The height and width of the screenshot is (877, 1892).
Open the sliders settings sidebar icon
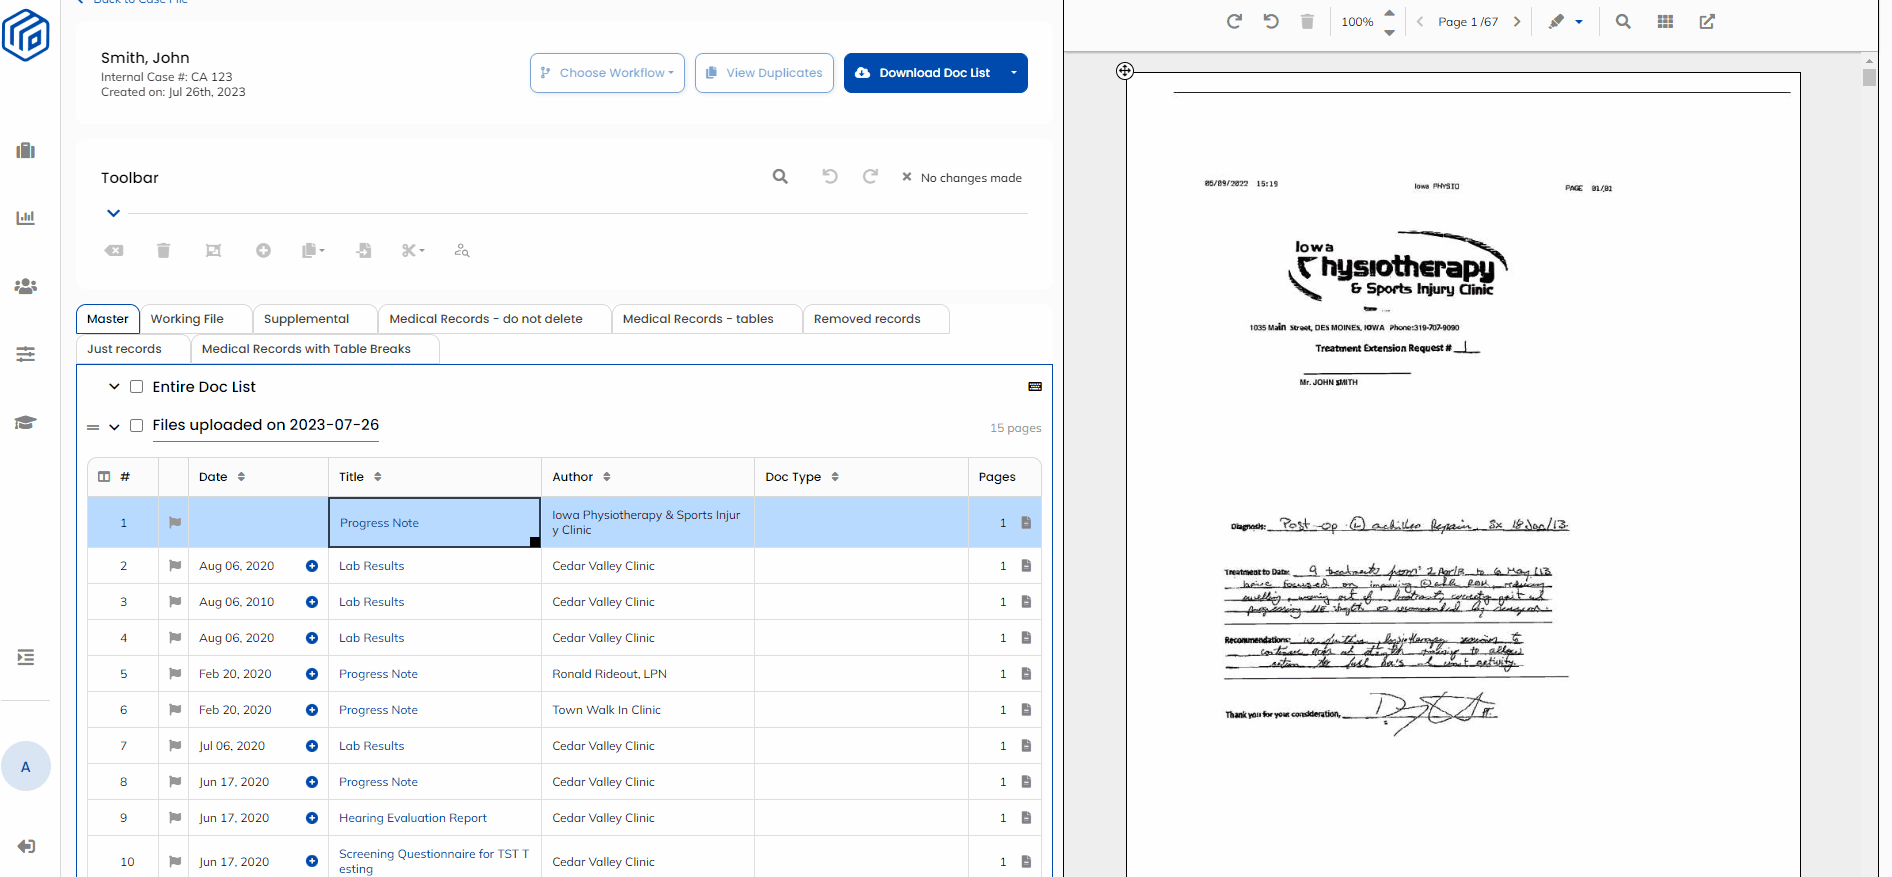coord(26,354)
